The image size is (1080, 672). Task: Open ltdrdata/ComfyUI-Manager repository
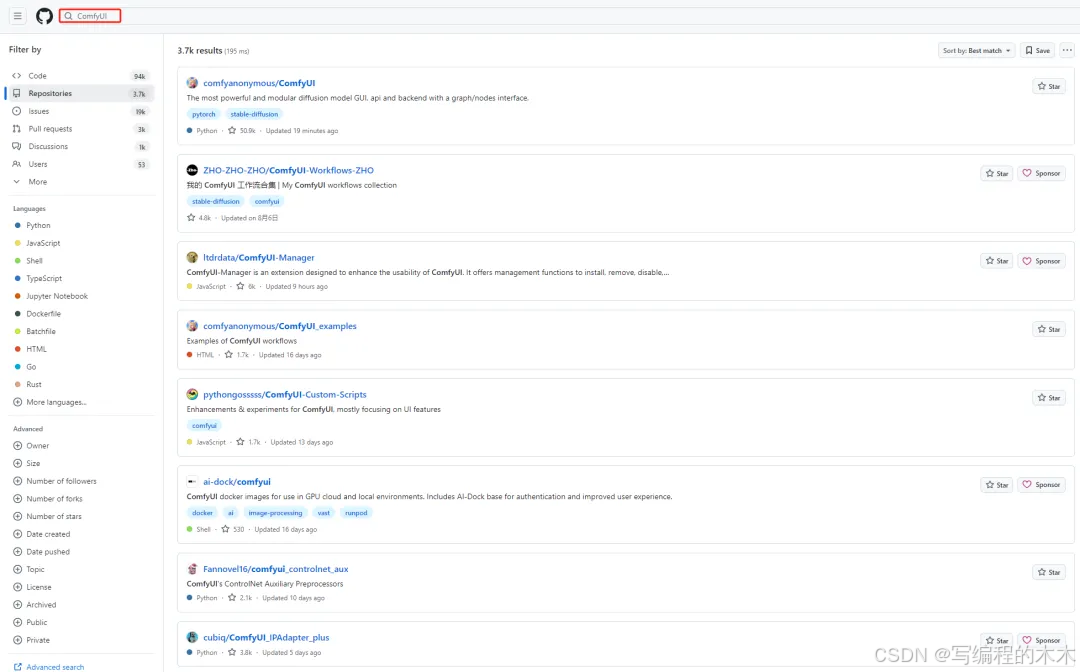click(x=259, y=258)
